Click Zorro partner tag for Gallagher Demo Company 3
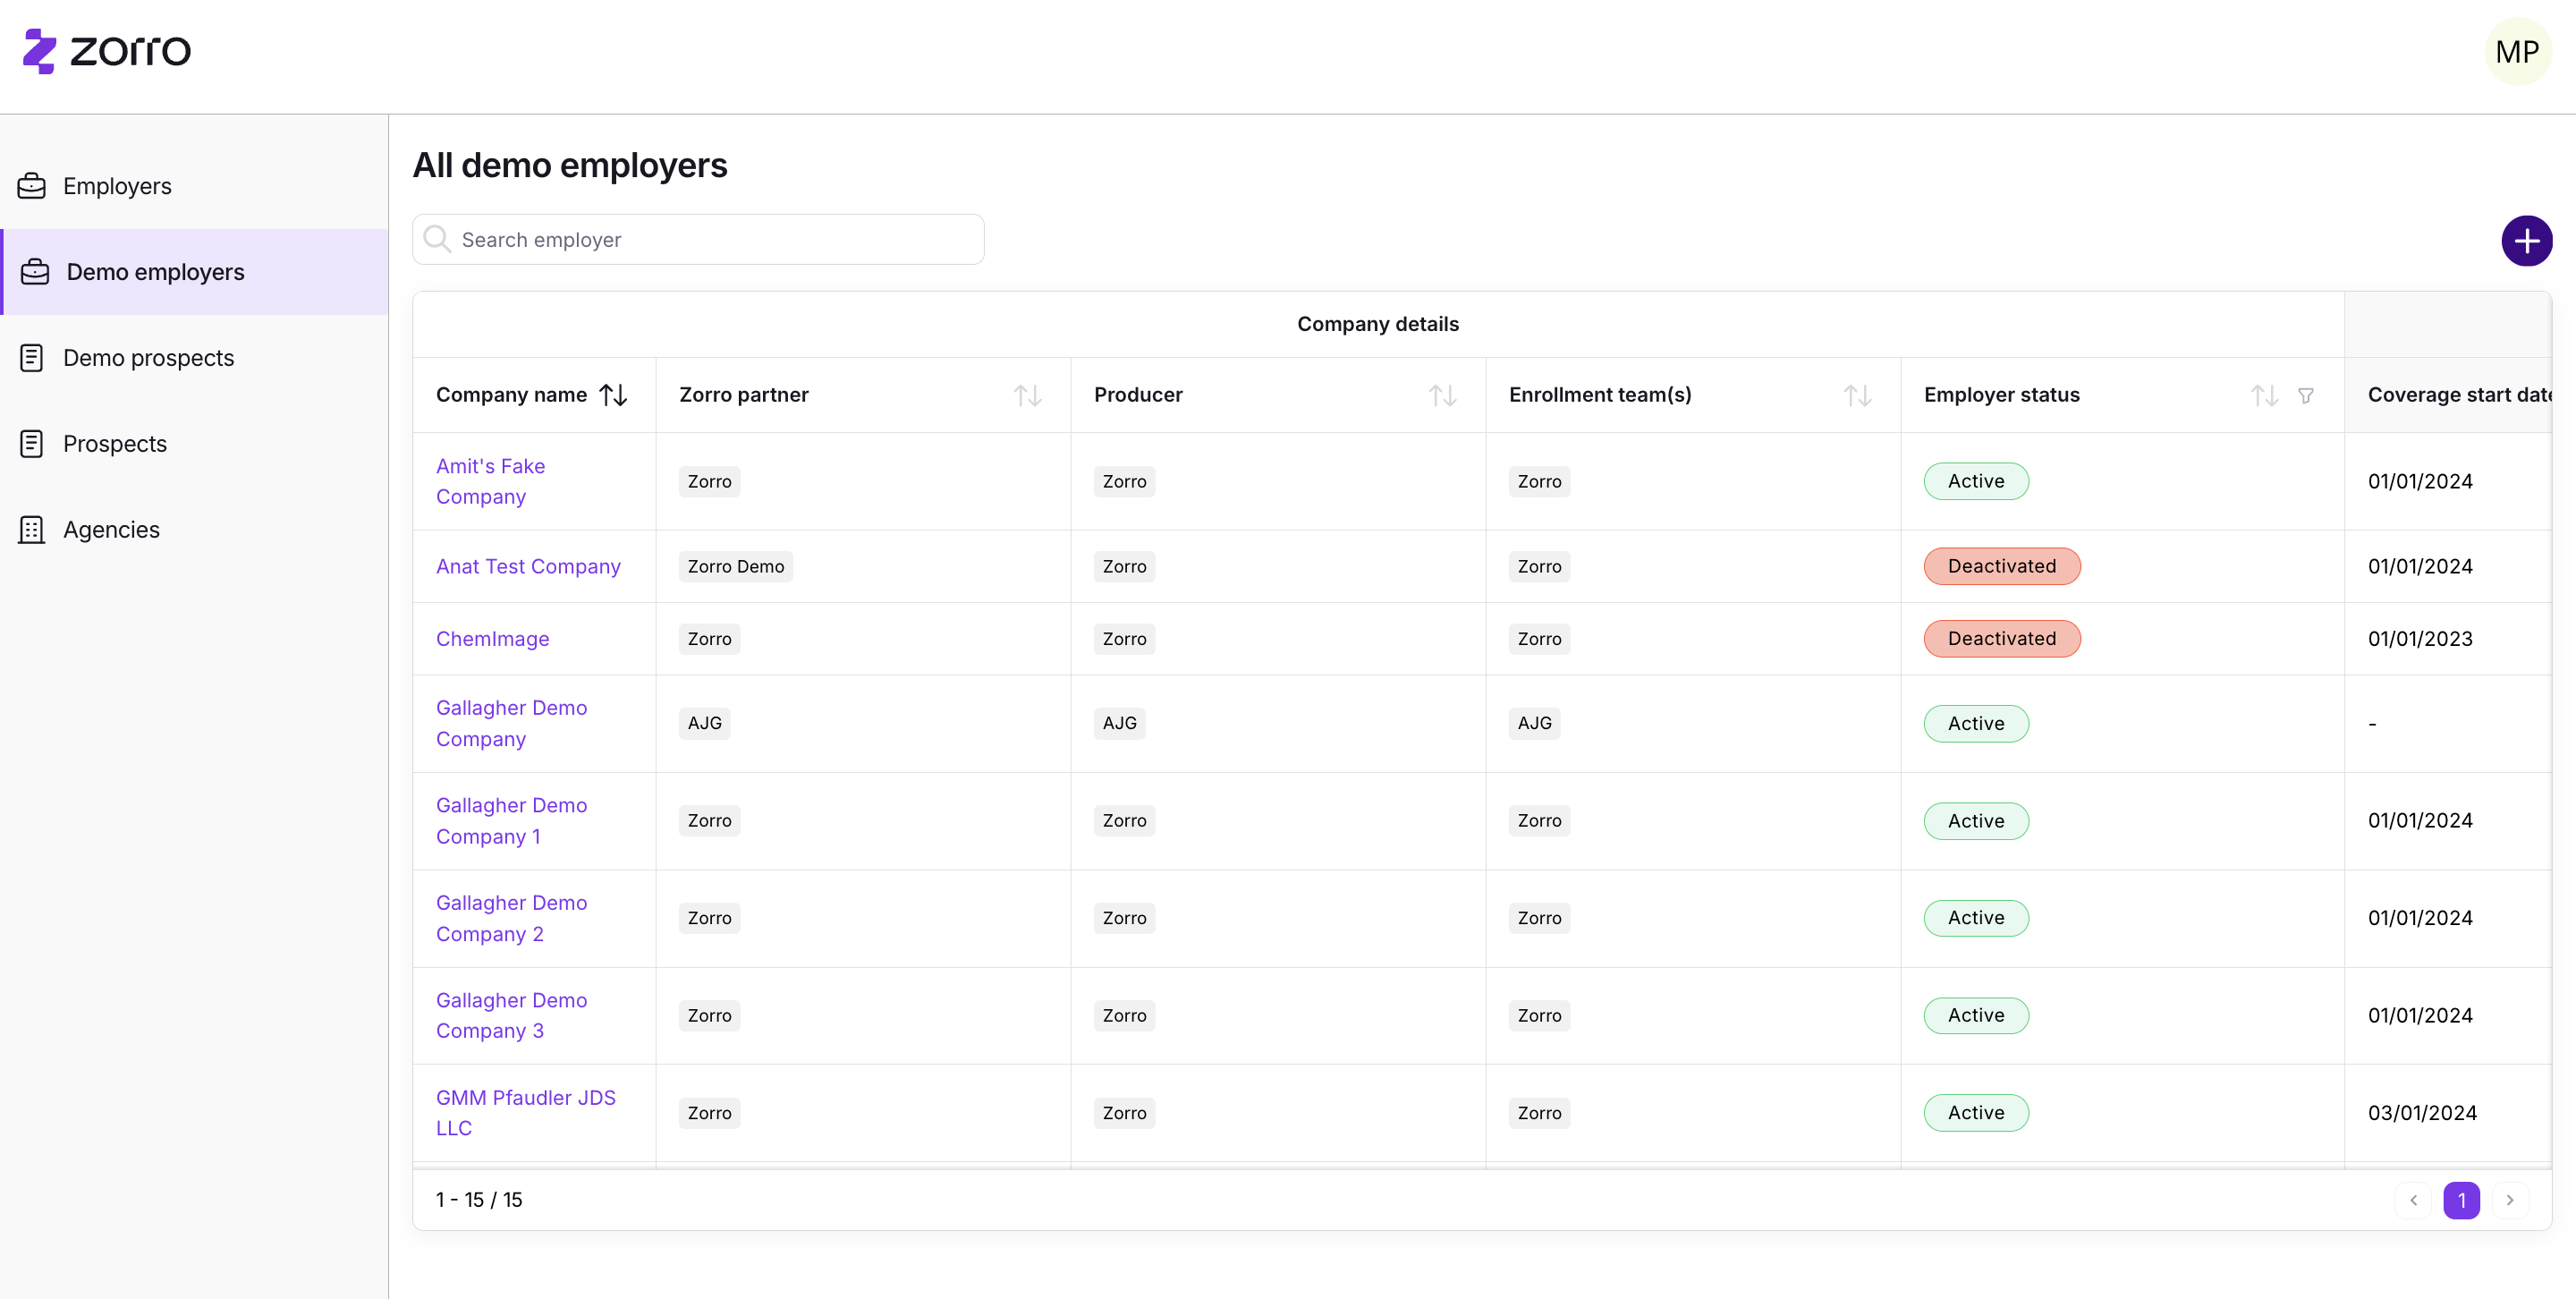Viewport: 2576px width, 1299px height. click(x=709, y=1015)
